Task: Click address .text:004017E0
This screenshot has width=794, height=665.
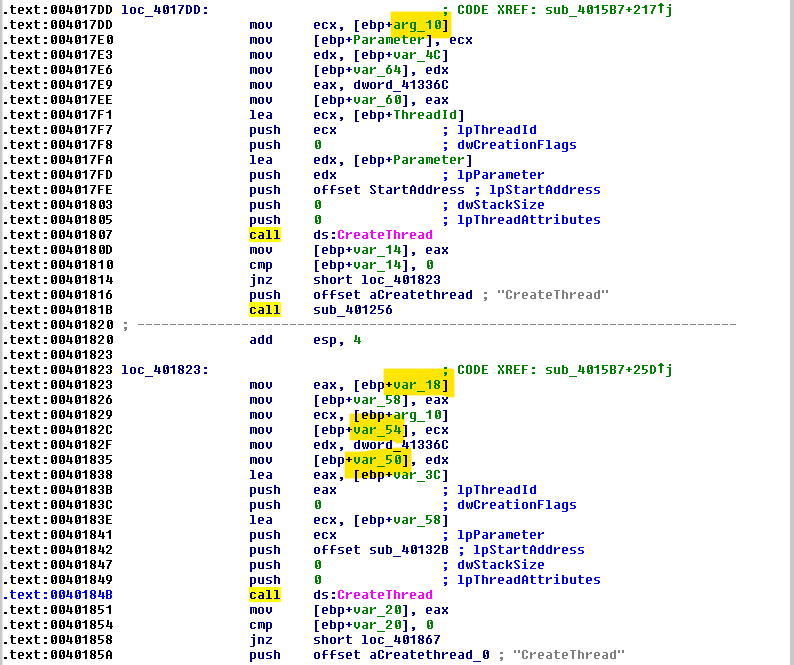Action: click(58, 40)
